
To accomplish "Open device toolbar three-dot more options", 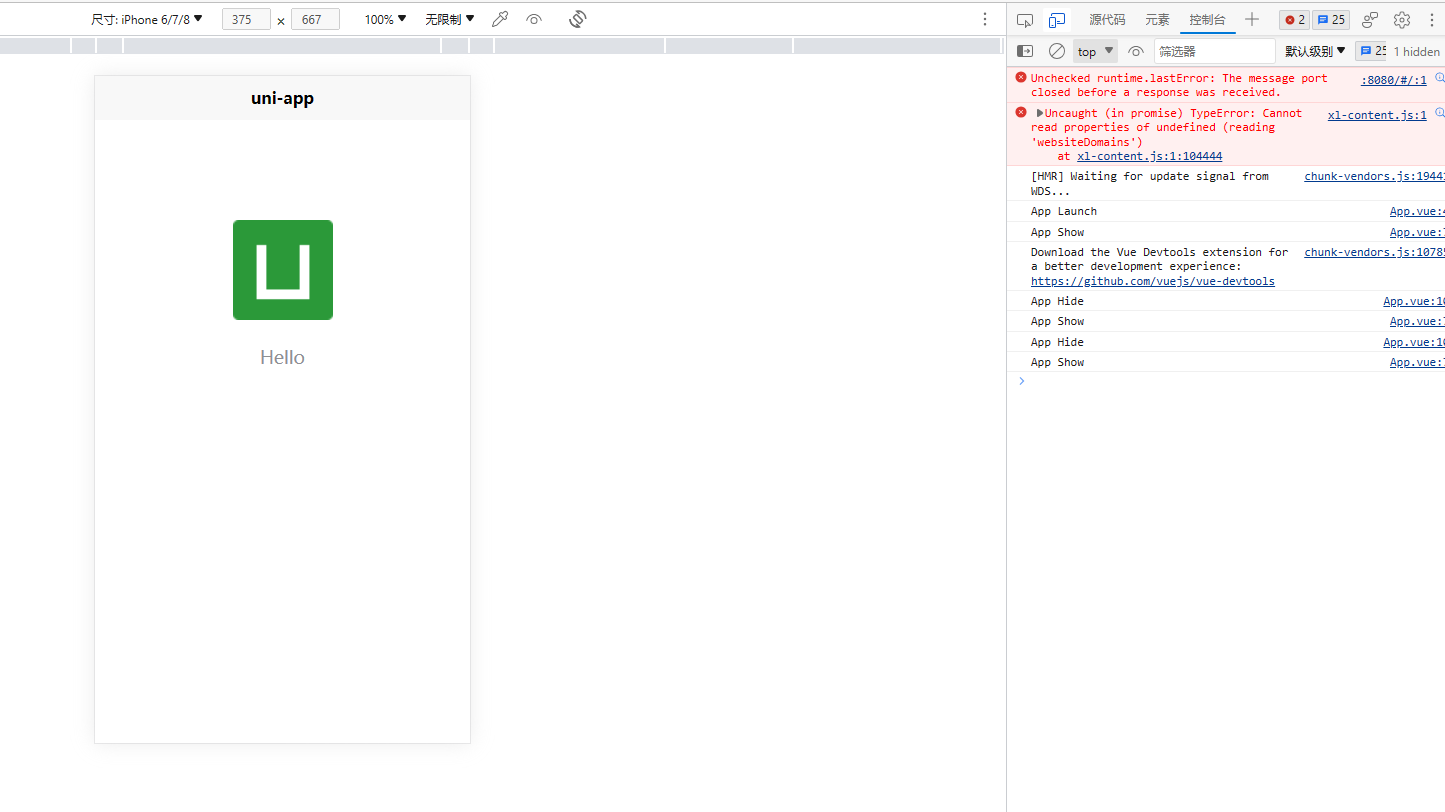I will 985,19.
